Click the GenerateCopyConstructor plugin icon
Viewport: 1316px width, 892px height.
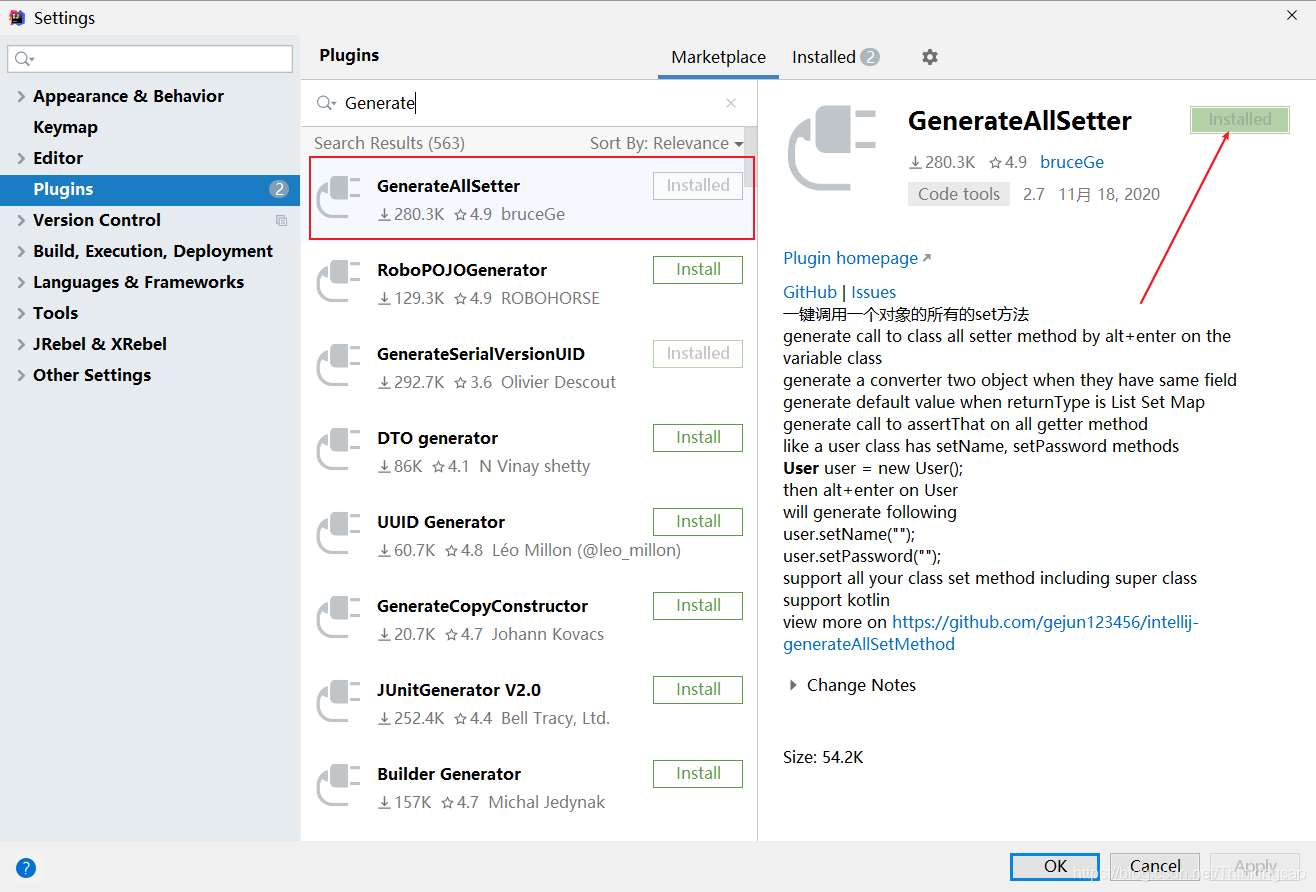pos(338,618)
